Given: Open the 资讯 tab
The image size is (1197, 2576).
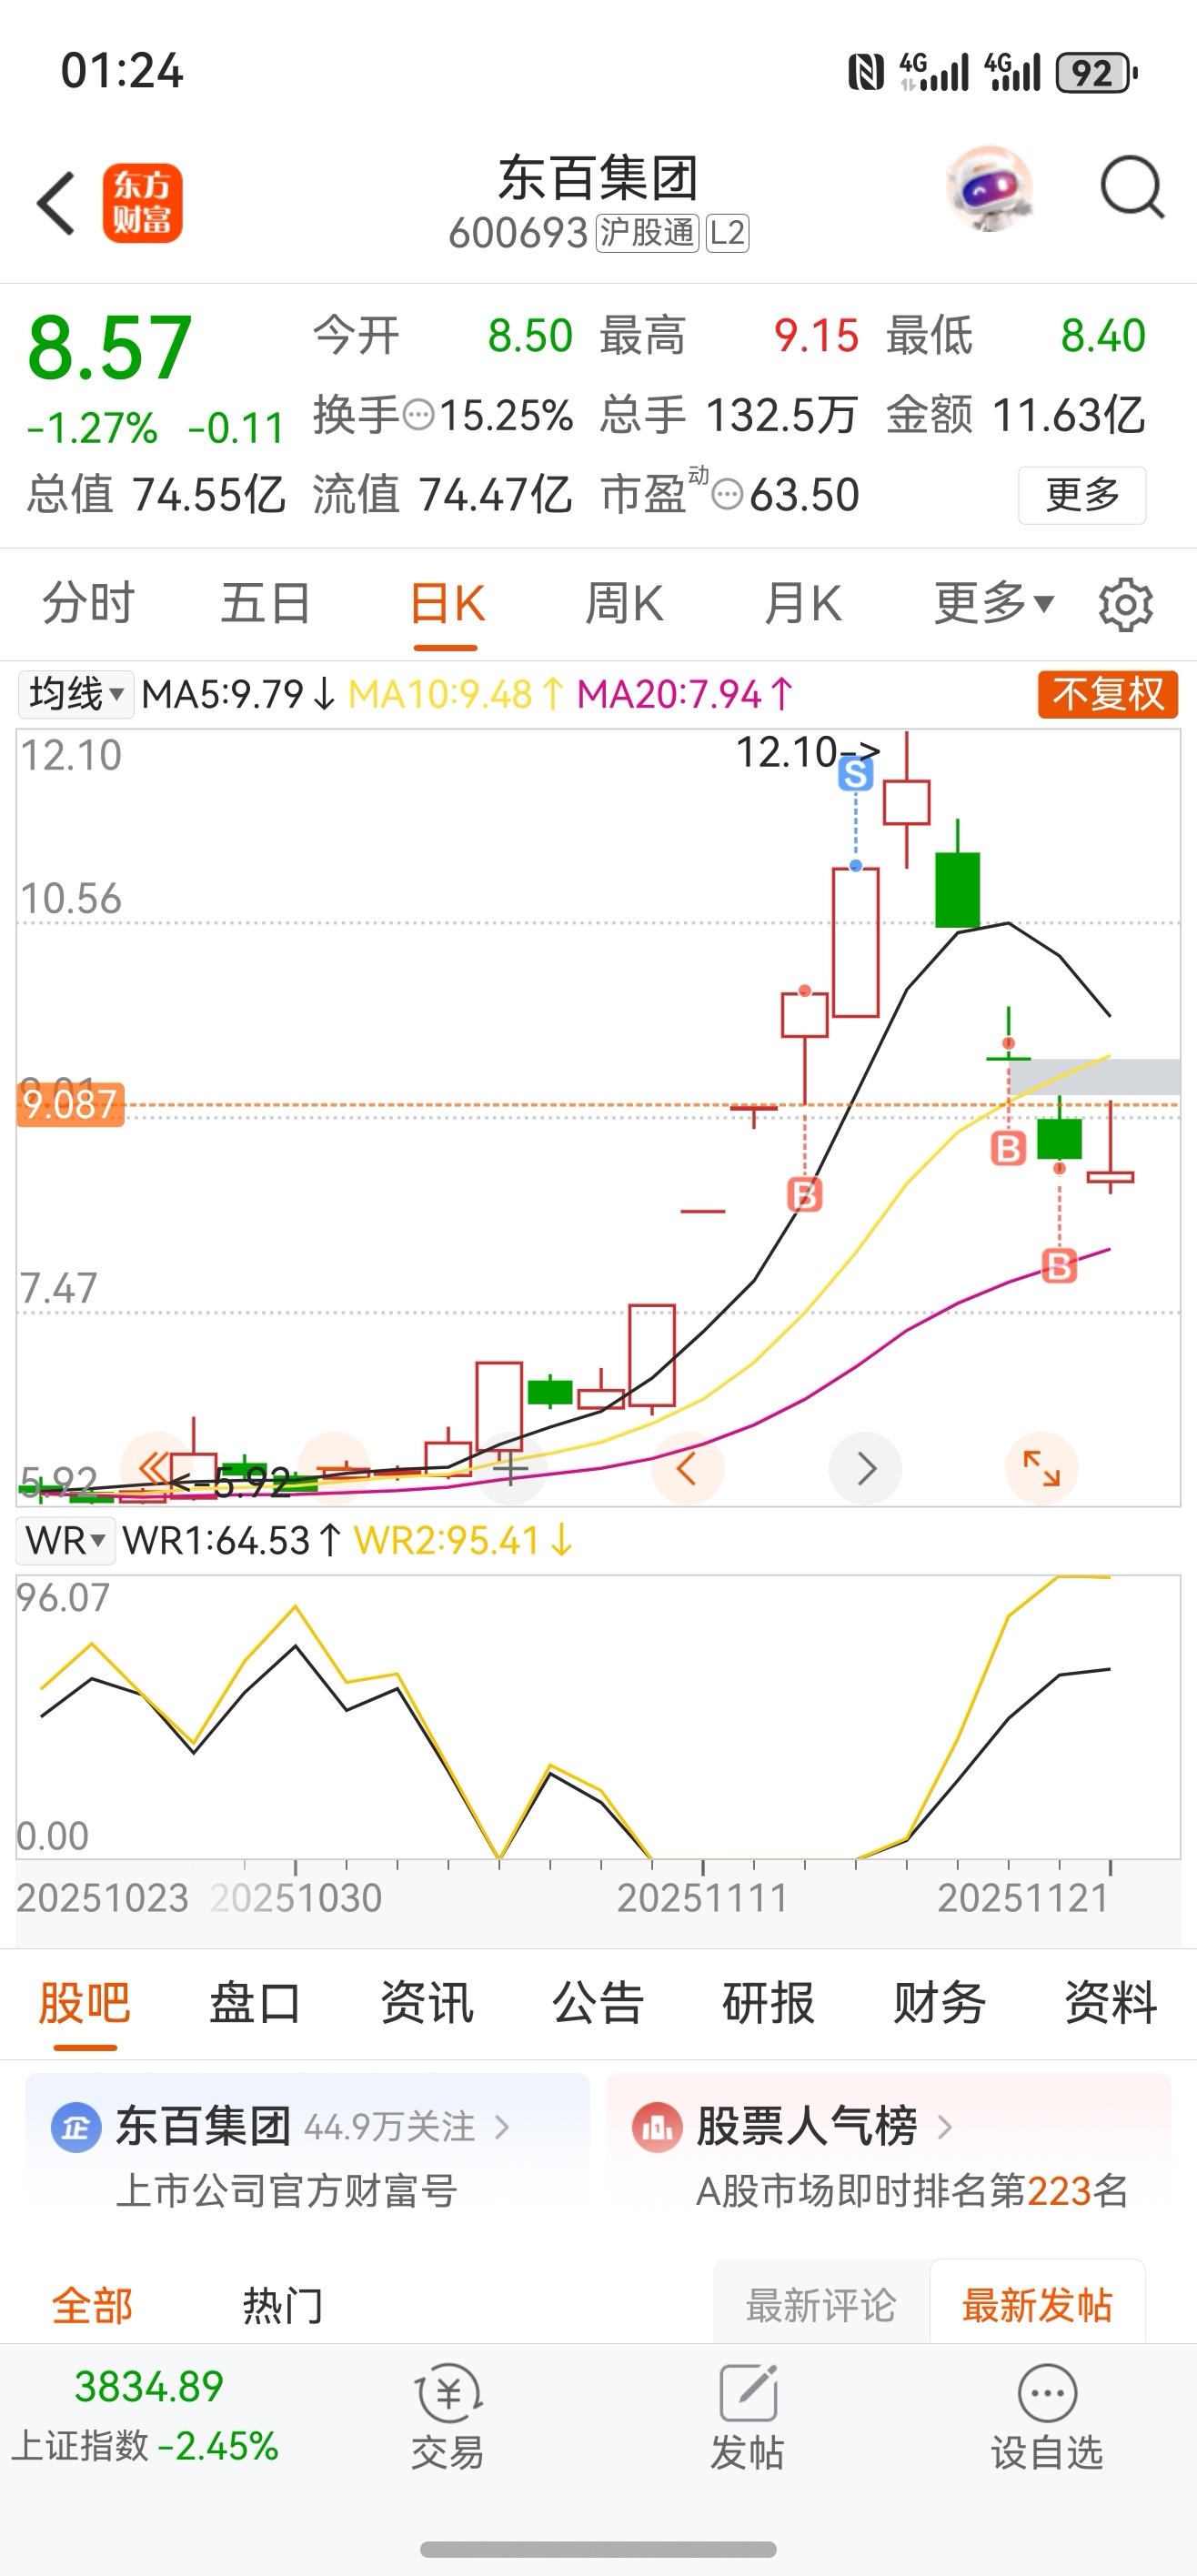Looking at the screenshot, I should coord(427,2003).
